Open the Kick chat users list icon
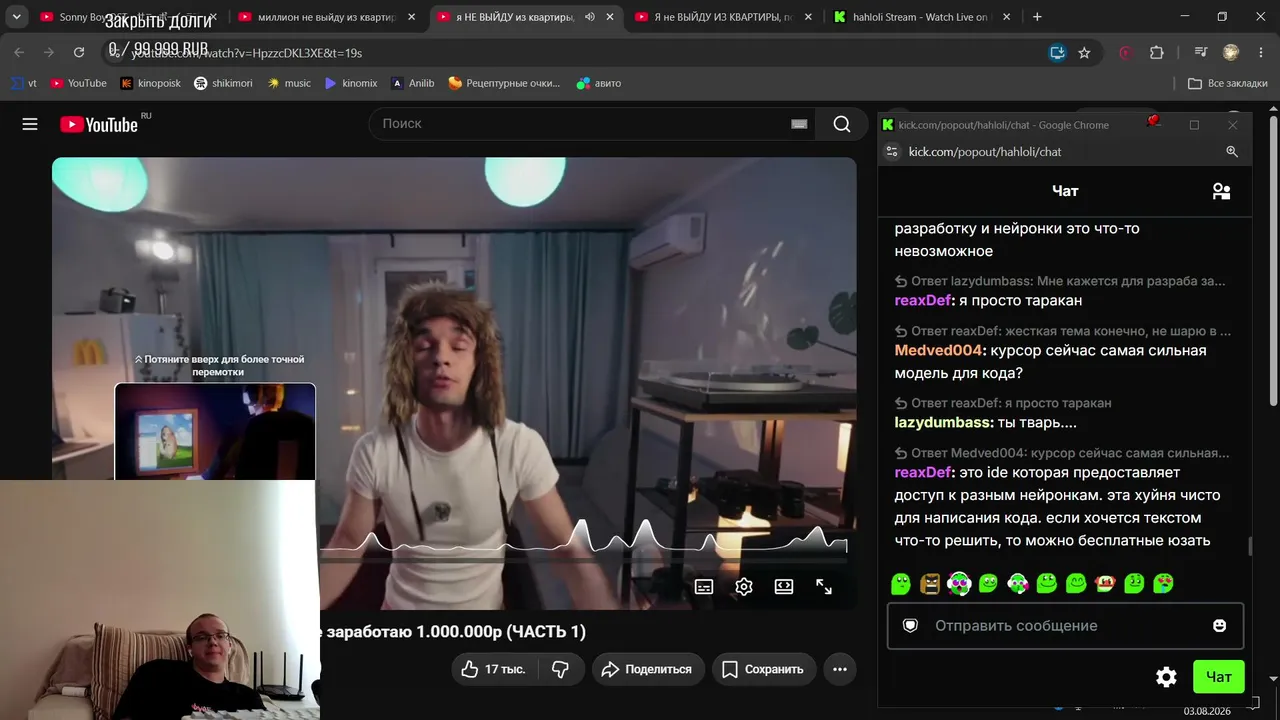Image resolution: width=1280 pixels, height=720 pixels. [x=1221, y=191]
